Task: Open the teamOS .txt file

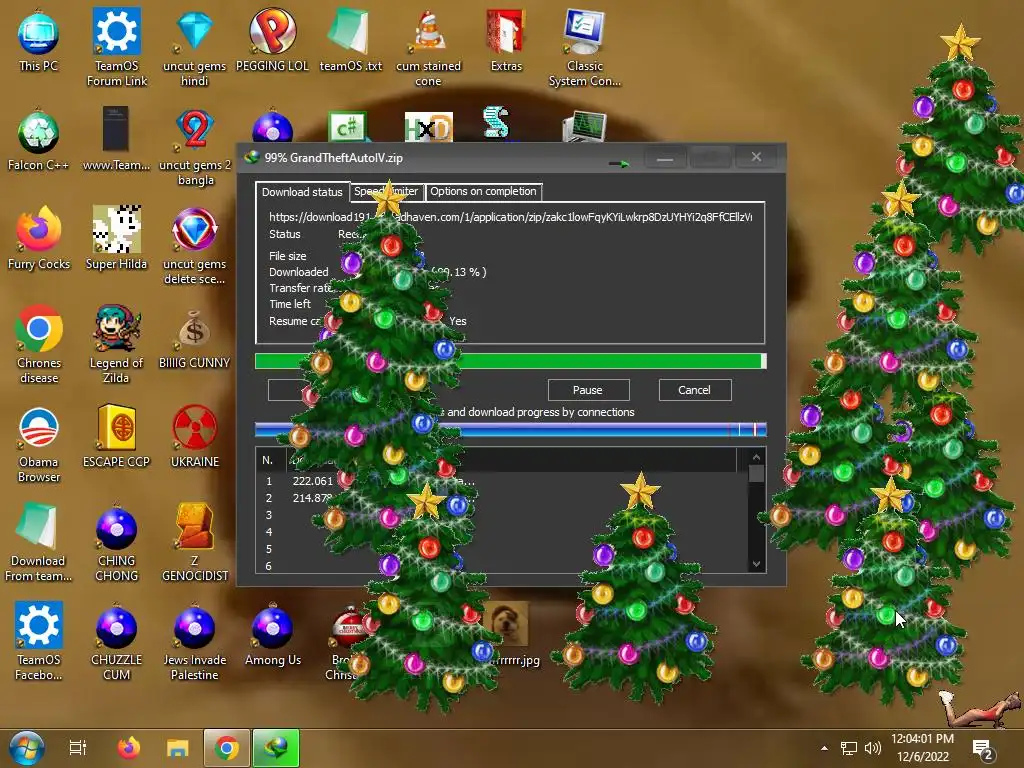Action: [x=351, y=39]
